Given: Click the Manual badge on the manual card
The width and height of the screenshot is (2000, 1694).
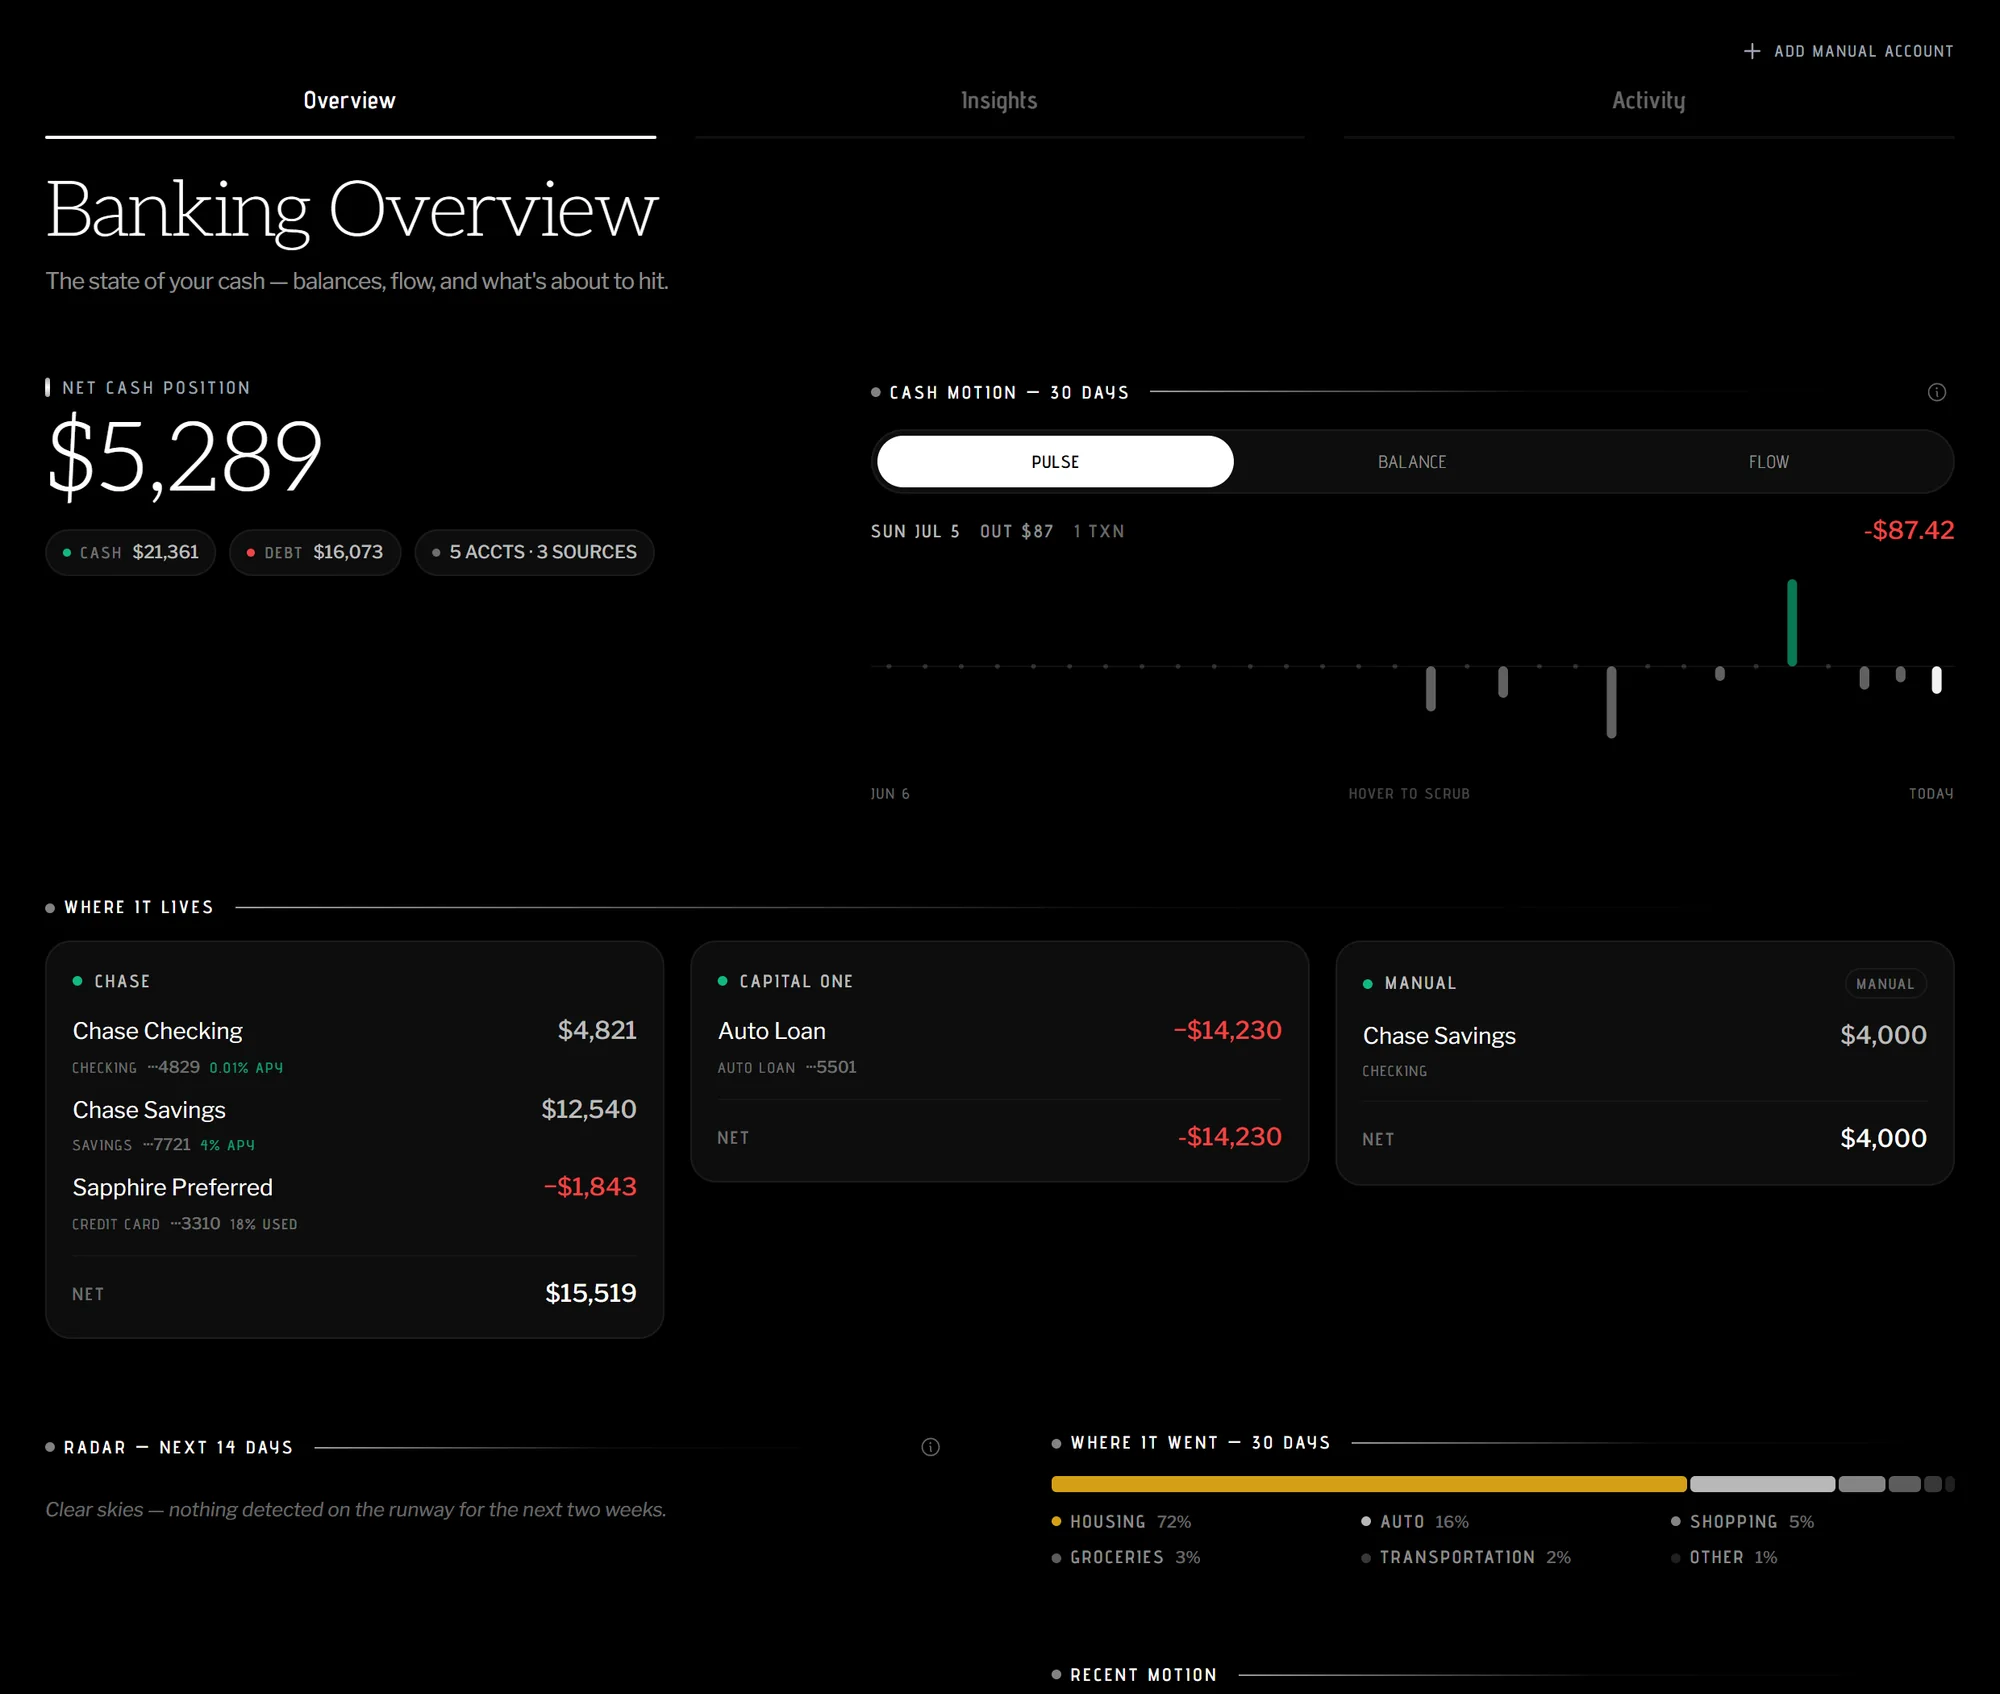Looking at the screenshot, I should [x=1885, y=984].
